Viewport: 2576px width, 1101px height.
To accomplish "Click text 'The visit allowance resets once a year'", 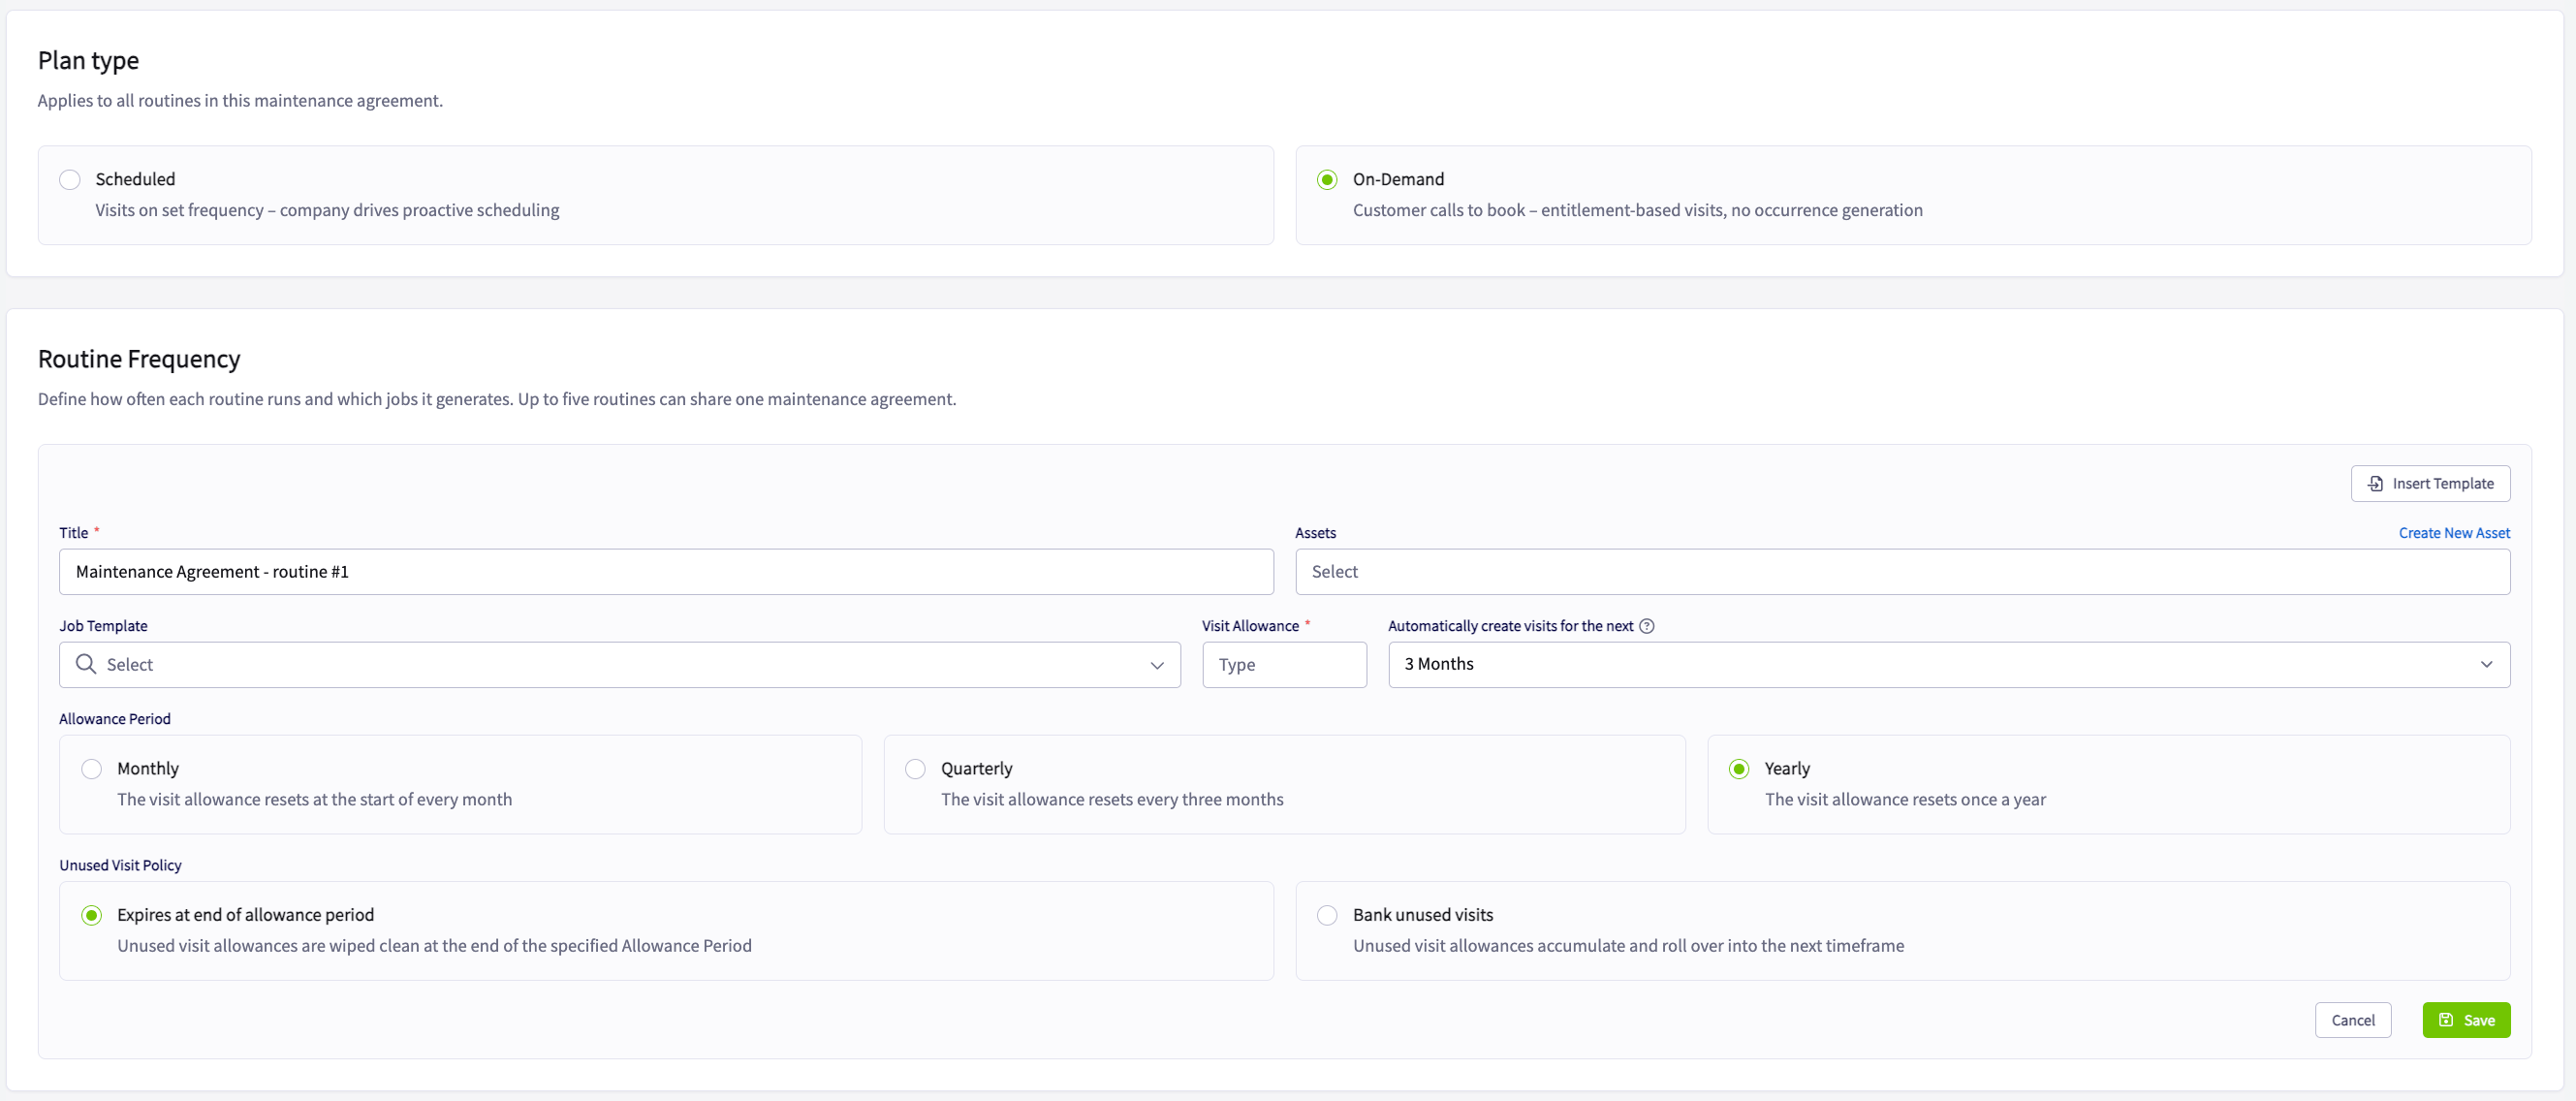I will (x=1905, y=799).
